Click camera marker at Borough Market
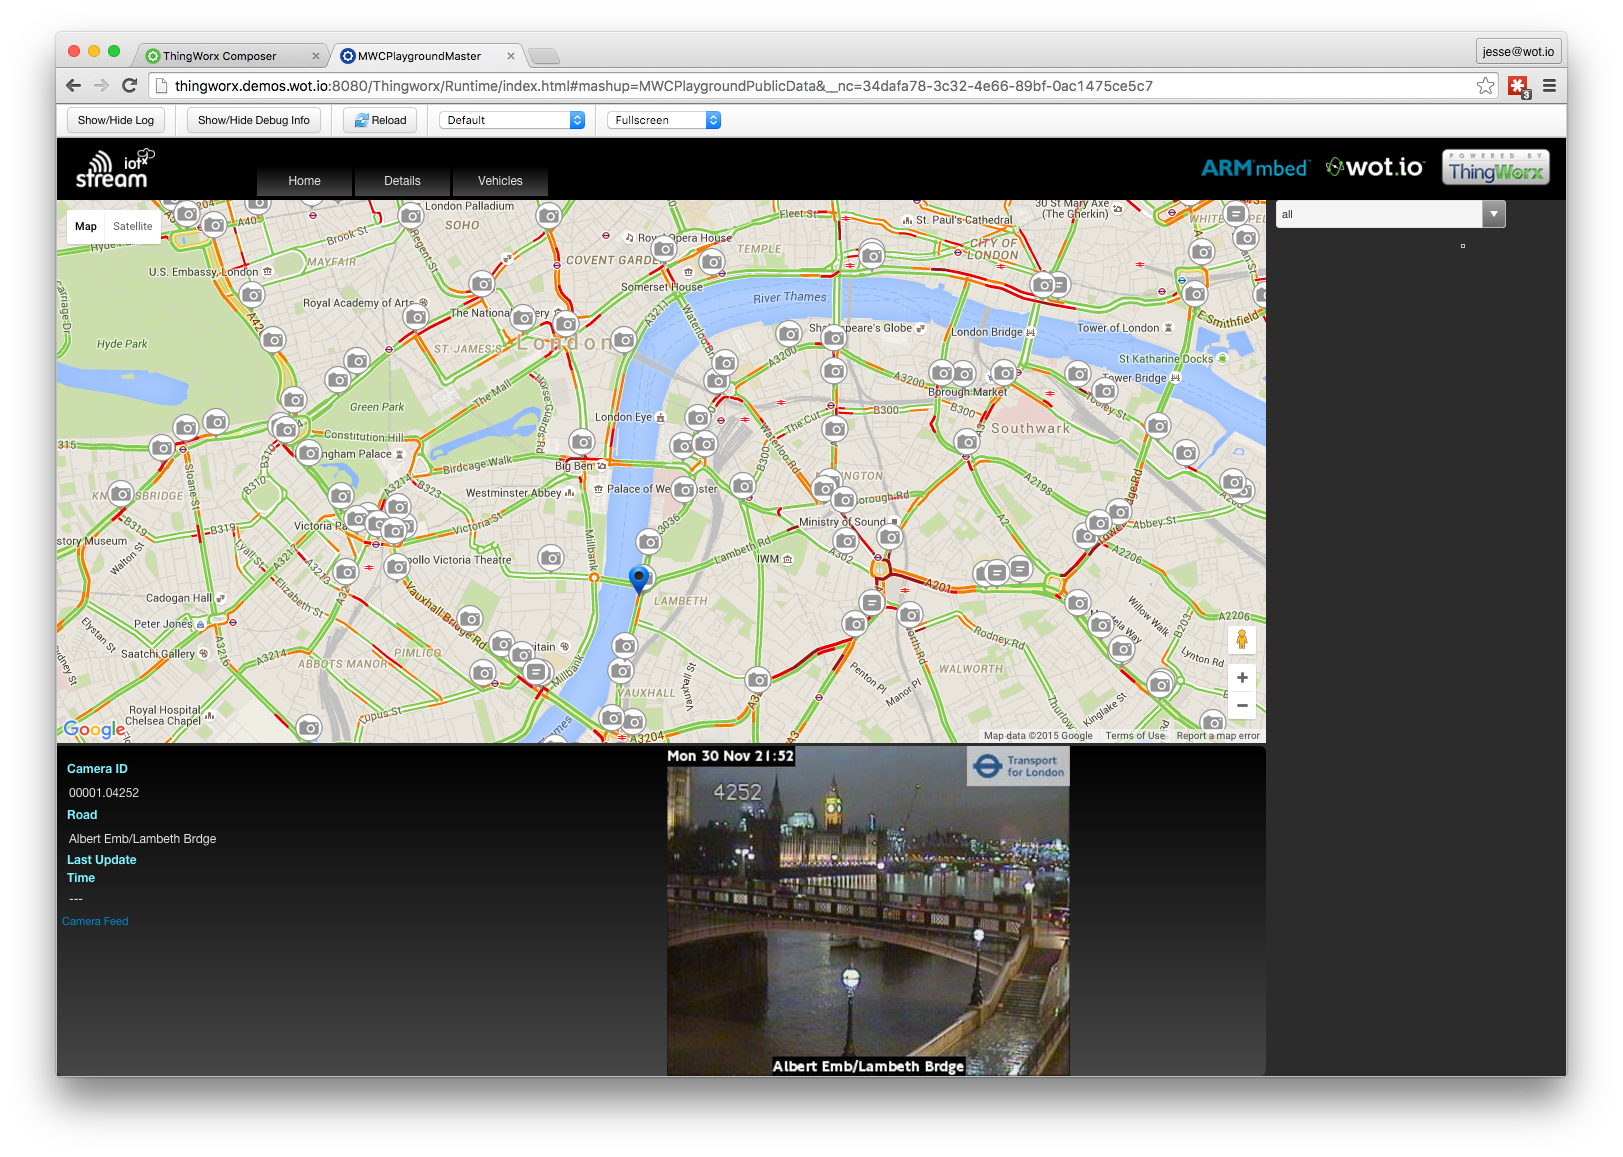The image size is (1623, 1157). (1004, 373)
